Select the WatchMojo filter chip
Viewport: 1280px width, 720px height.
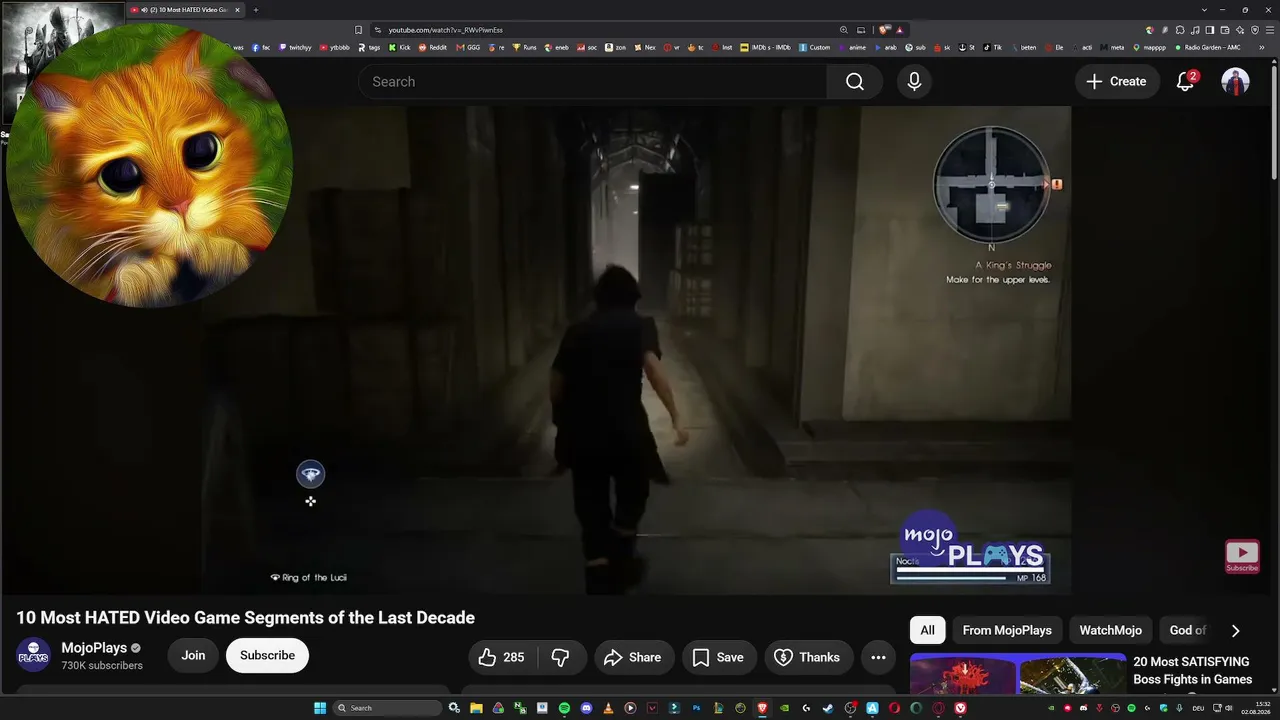[1110, 630]
